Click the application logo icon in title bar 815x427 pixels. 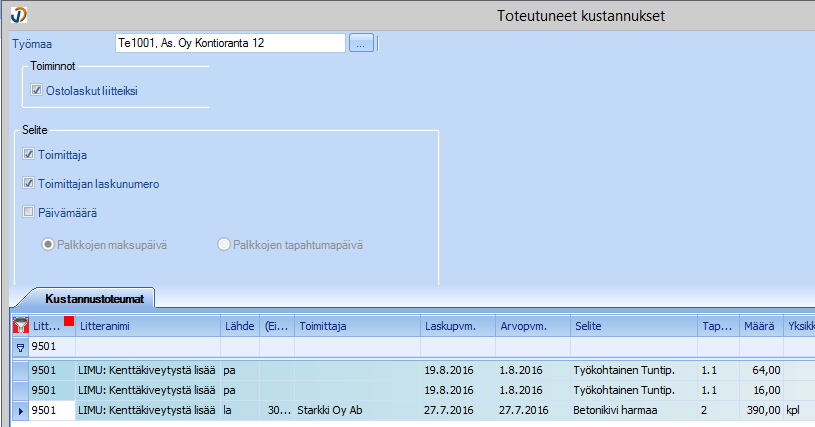click(15, 15)
